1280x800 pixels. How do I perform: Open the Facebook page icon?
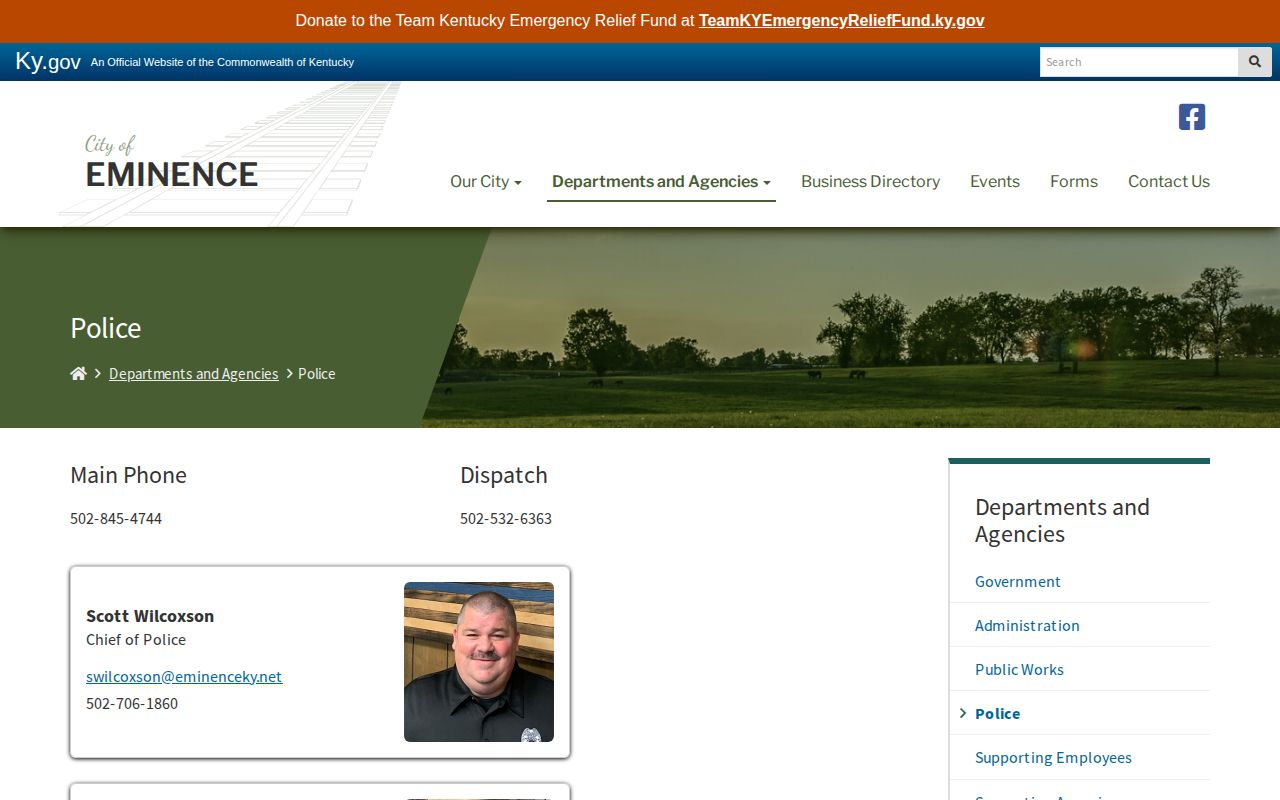point(1192,117)
